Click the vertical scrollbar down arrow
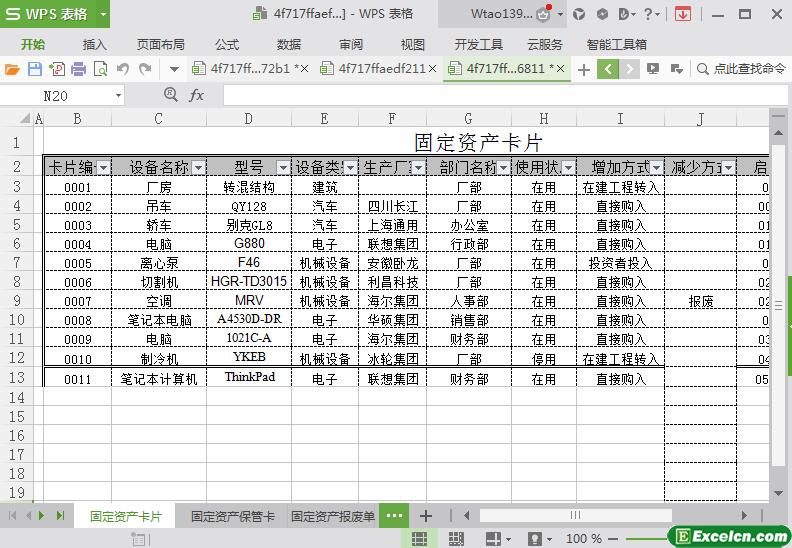792x548 pixels. pyautogui.click(x=778, y=493)
